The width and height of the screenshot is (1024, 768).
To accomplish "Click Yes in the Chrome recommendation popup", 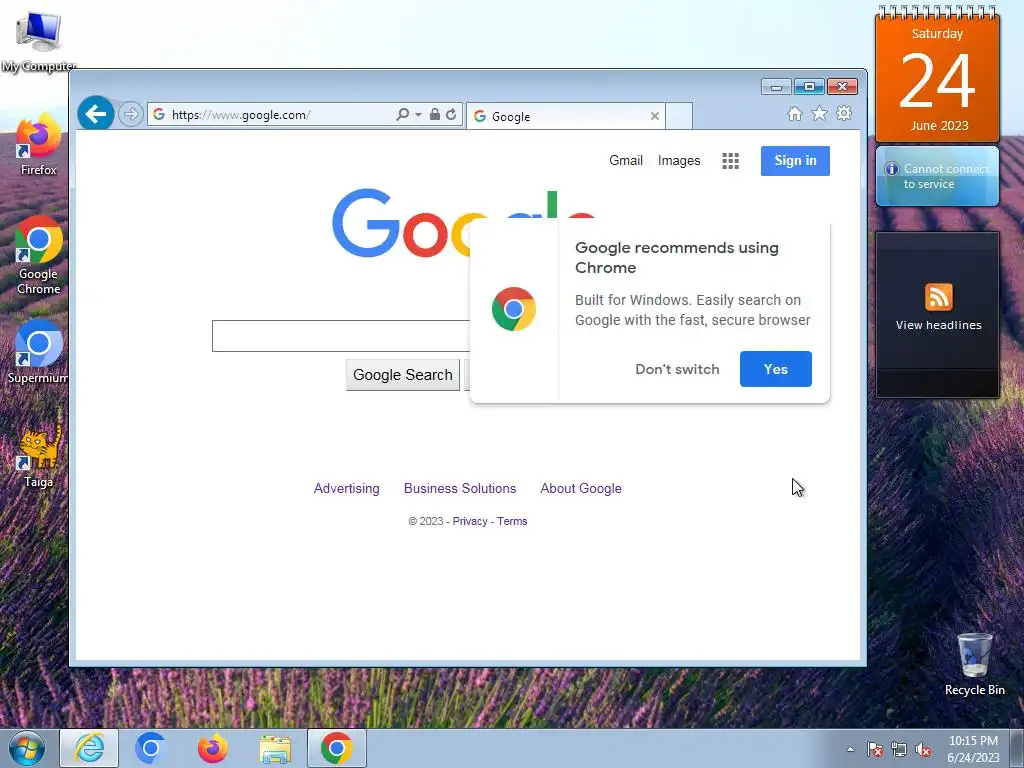I will [776, 369].
